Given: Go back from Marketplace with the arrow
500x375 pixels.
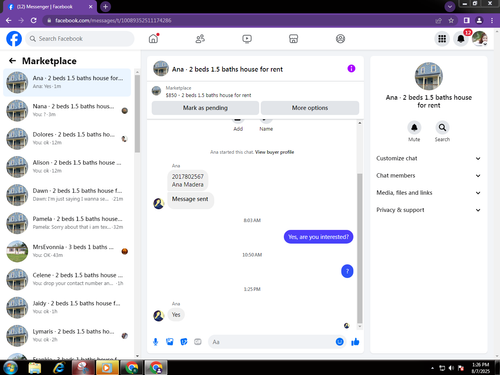Looking at the screenshot, I should (12, 61).
